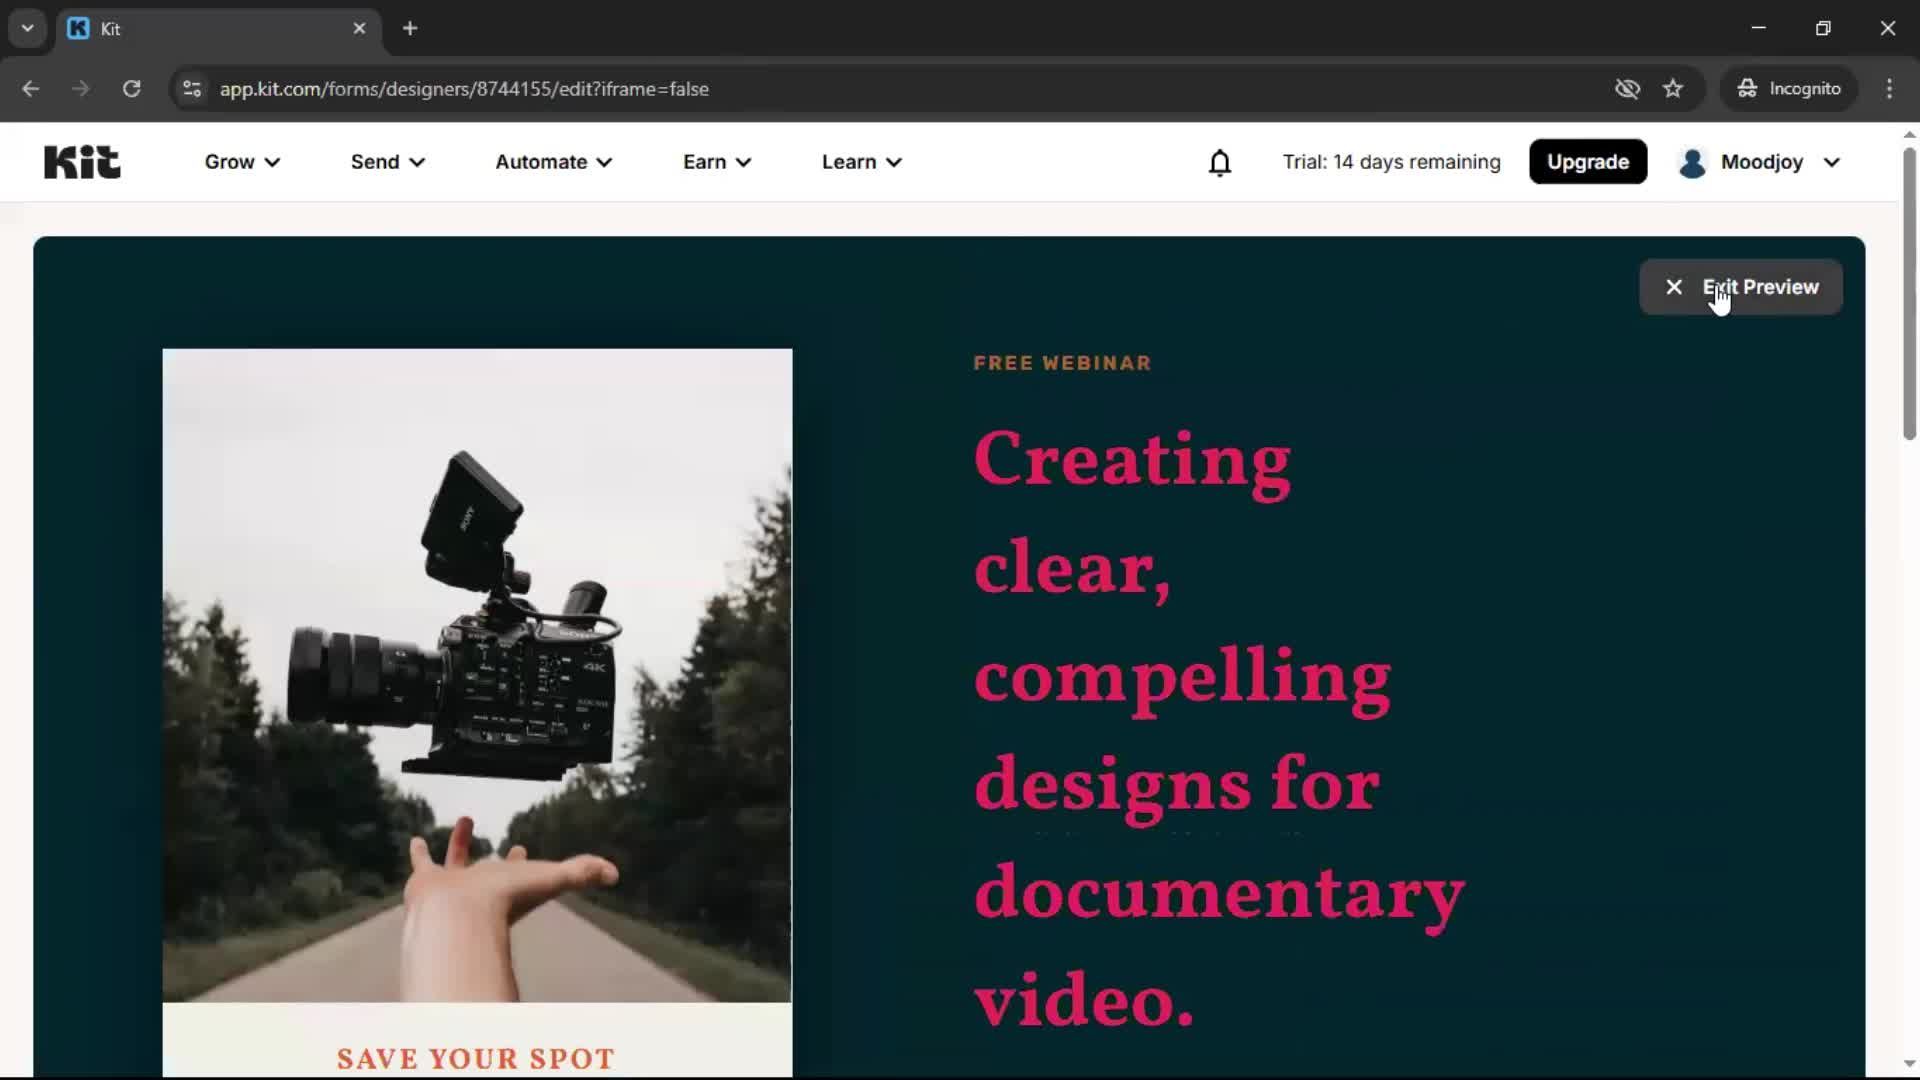Open the Incognito profile menu
Viewport: 1920px width, 1080px height.
point(1789,88)
